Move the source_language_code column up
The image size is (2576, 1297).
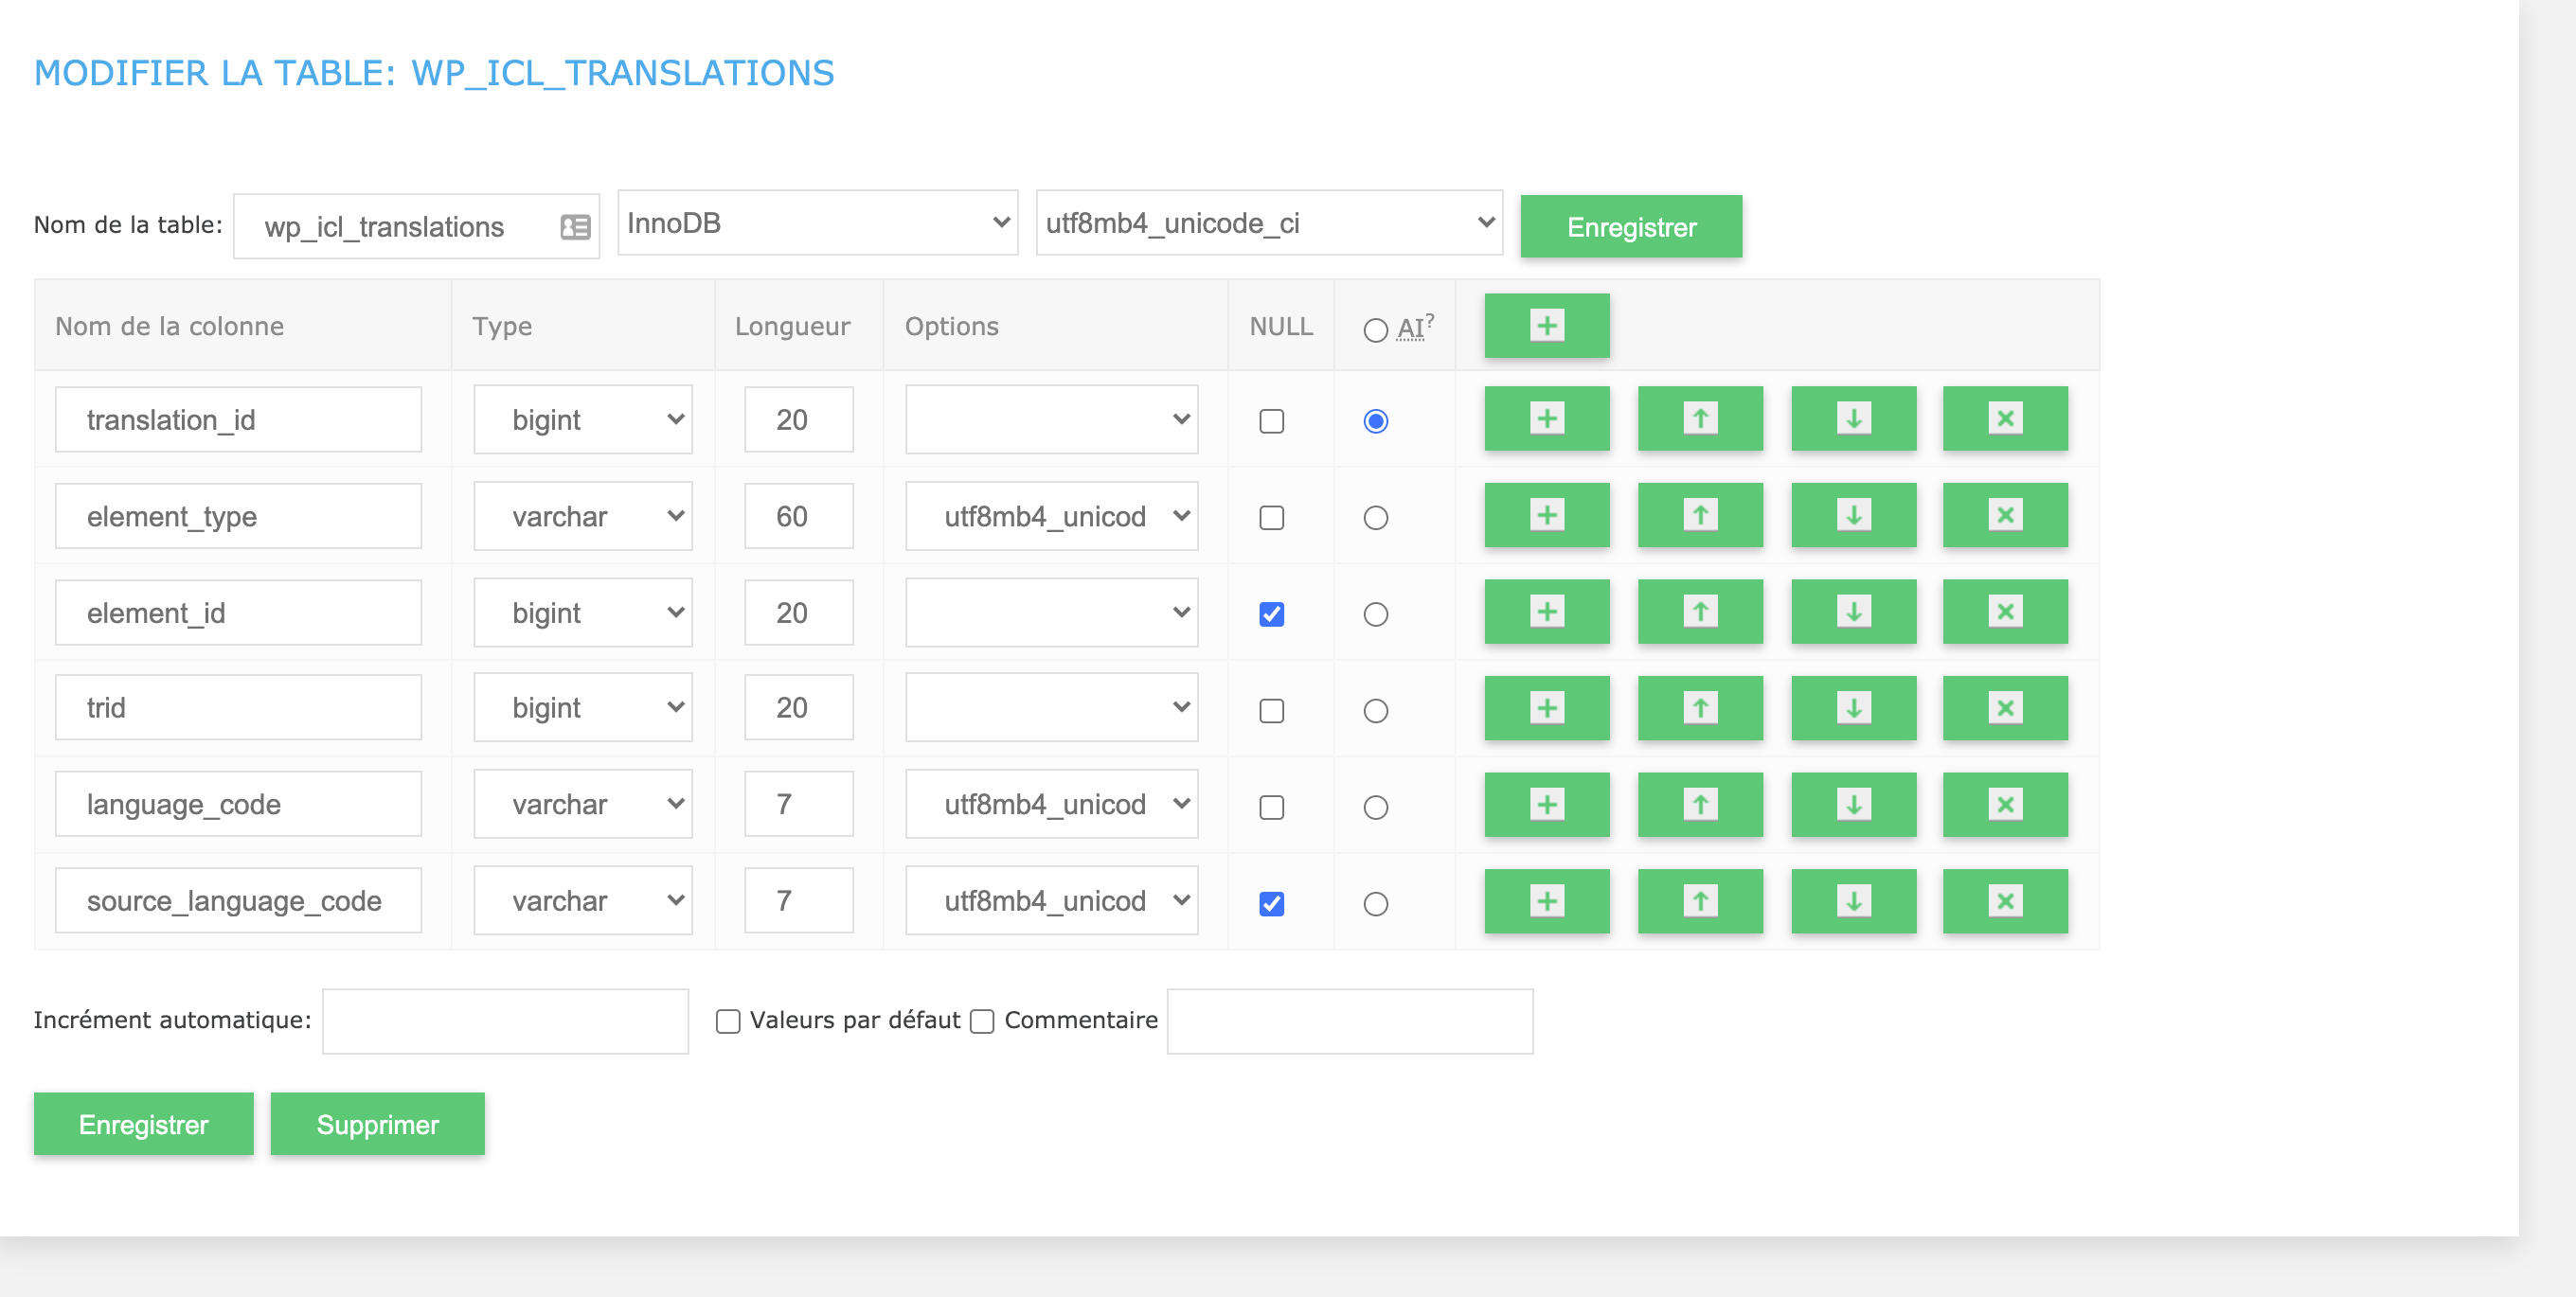point(1700,902)
